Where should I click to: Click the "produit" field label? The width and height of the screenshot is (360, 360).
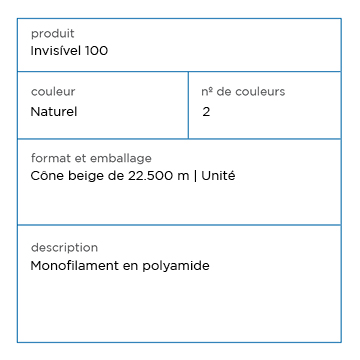(53, 34)
